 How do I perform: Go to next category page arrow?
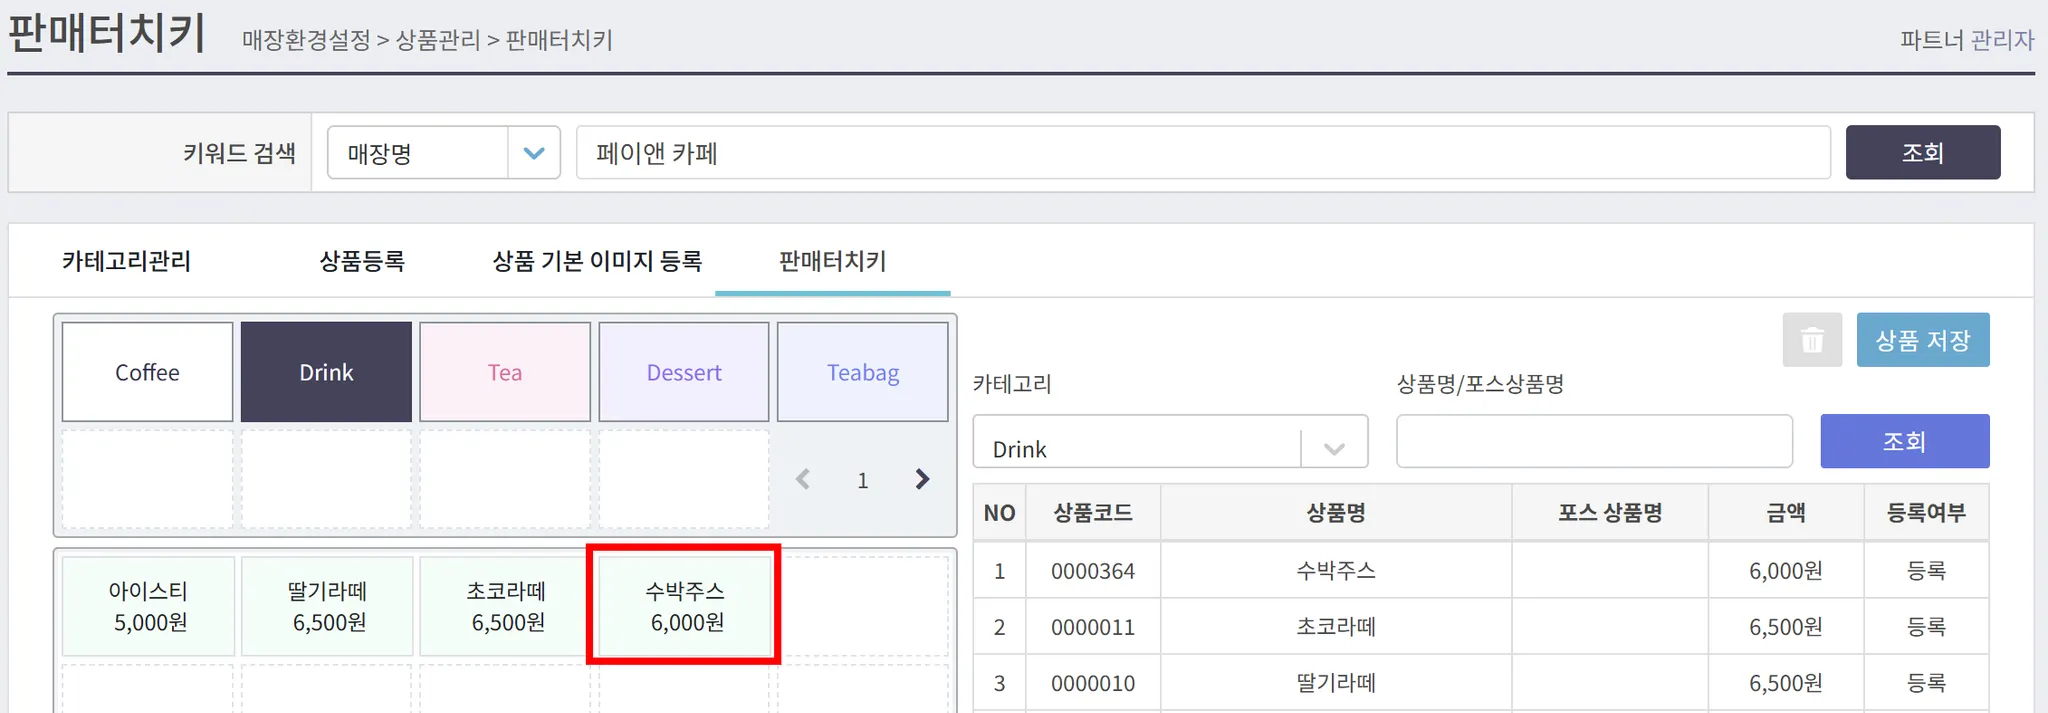click(x=922, y=480)
